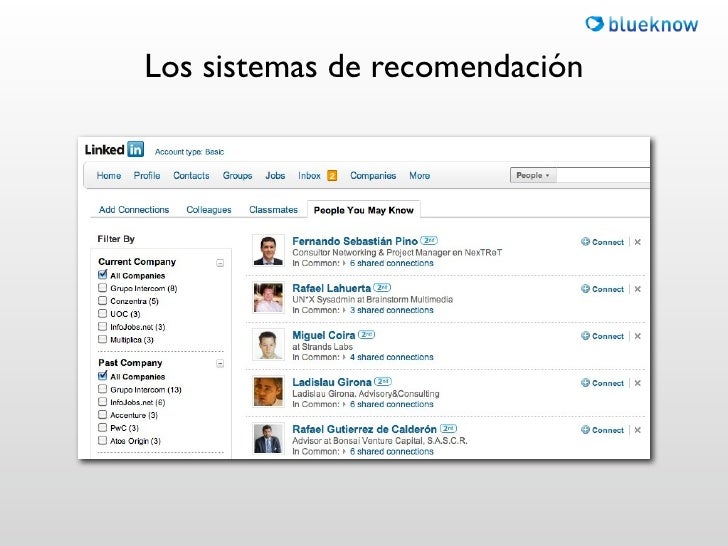Select People You May Know tab
Viewport: 728px width, 546px height.
coord(364,210)
